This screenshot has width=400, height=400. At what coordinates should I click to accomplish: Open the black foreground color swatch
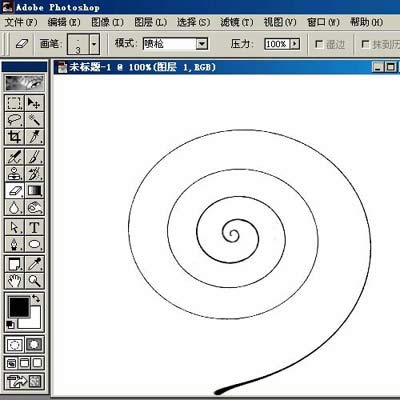pos(19,307)
